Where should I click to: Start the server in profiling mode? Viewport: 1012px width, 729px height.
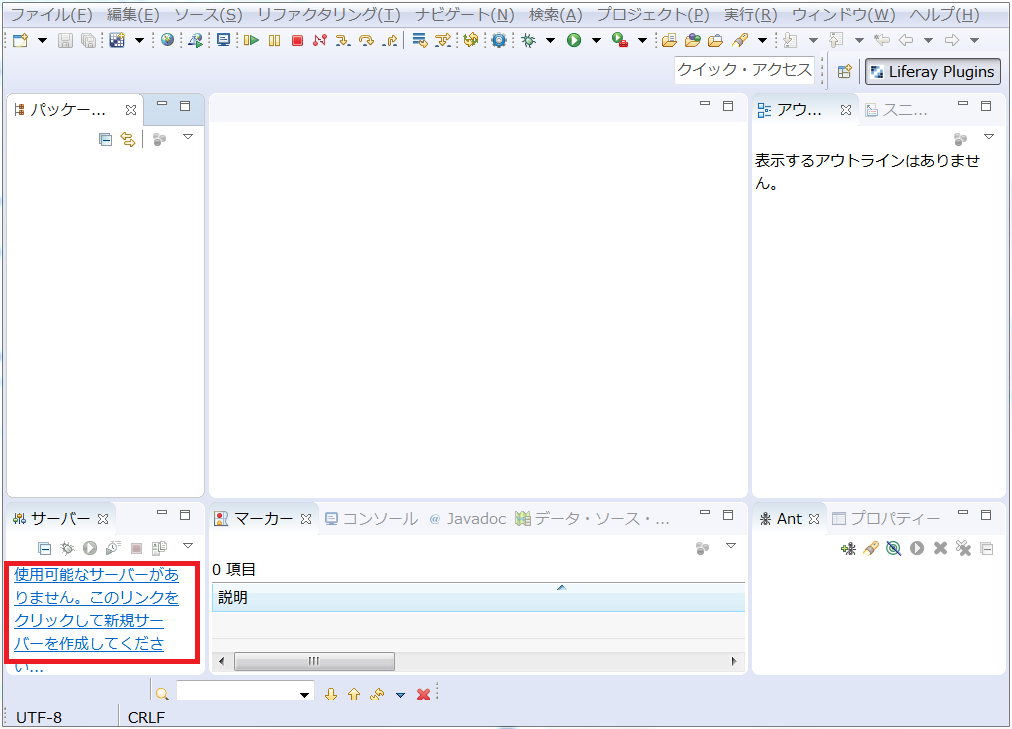point(111,548)
